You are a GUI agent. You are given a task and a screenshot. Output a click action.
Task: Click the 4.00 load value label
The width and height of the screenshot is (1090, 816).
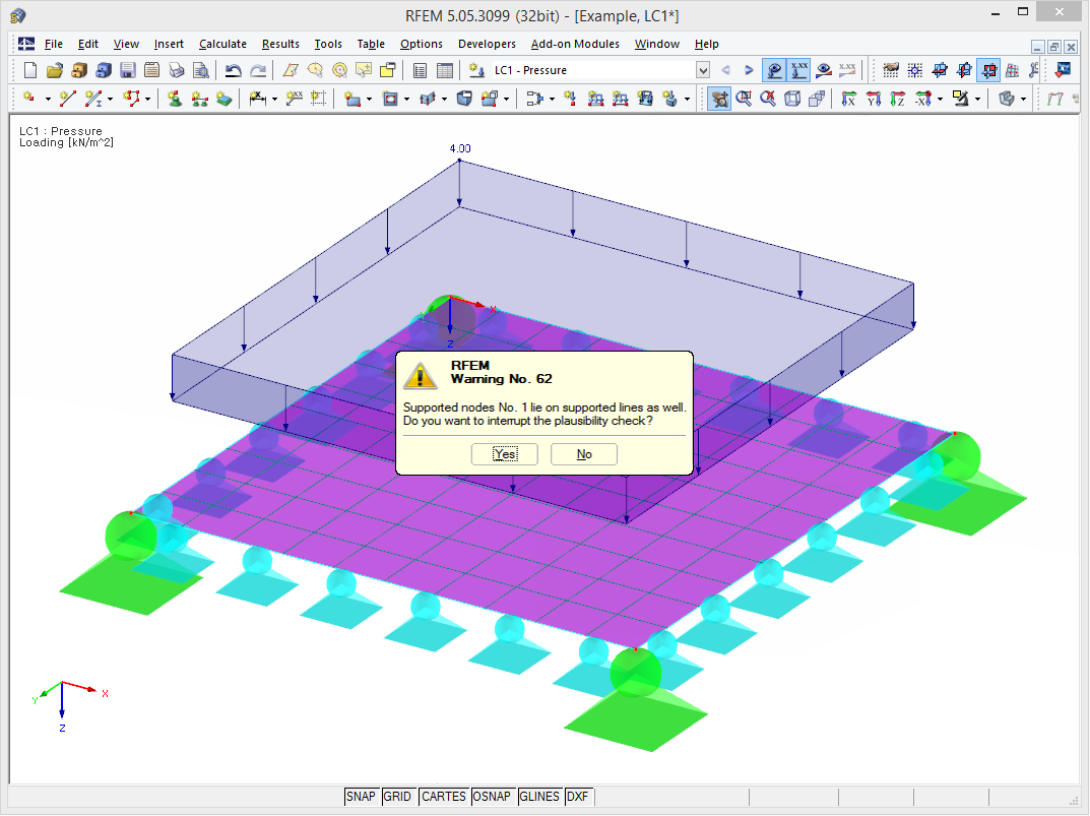[459, 149]
